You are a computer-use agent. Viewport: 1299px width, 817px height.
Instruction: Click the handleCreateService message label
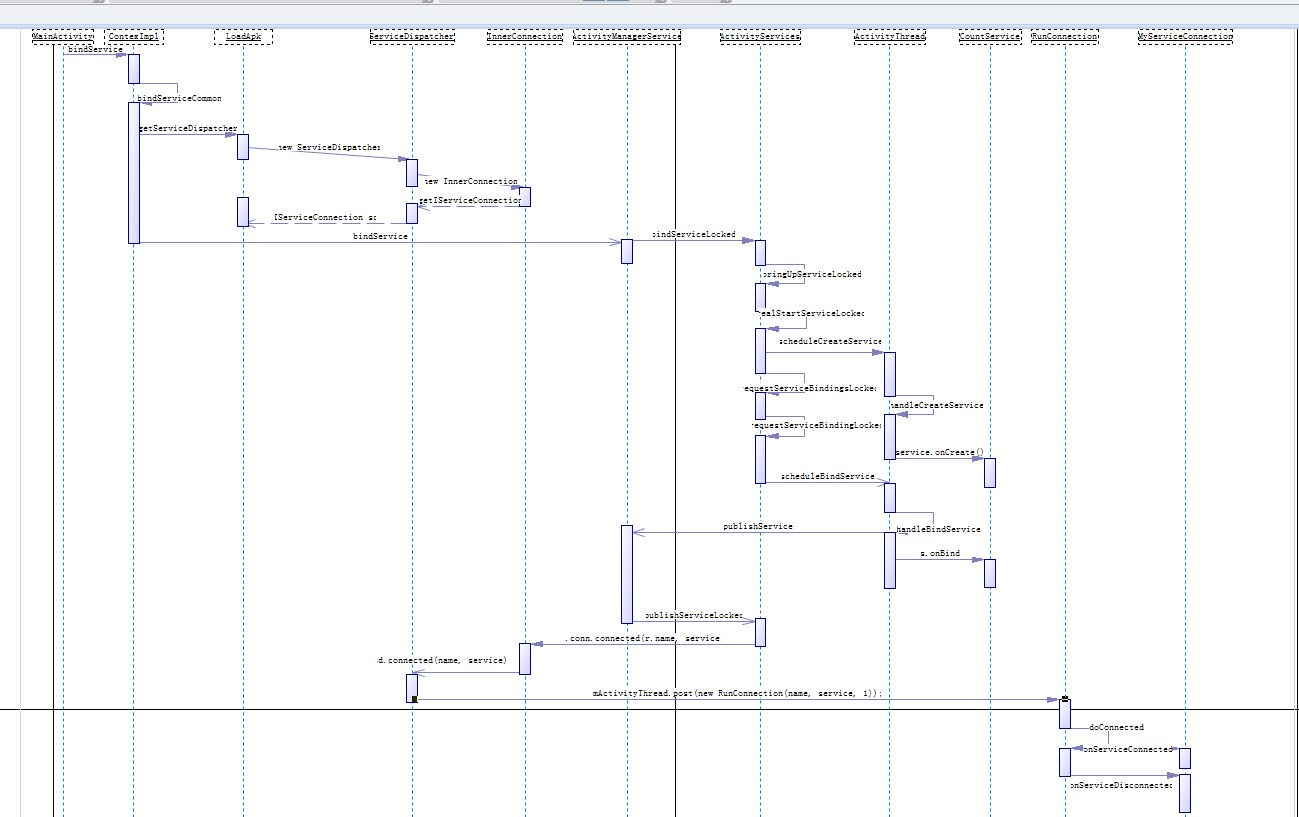coord(937,405)
